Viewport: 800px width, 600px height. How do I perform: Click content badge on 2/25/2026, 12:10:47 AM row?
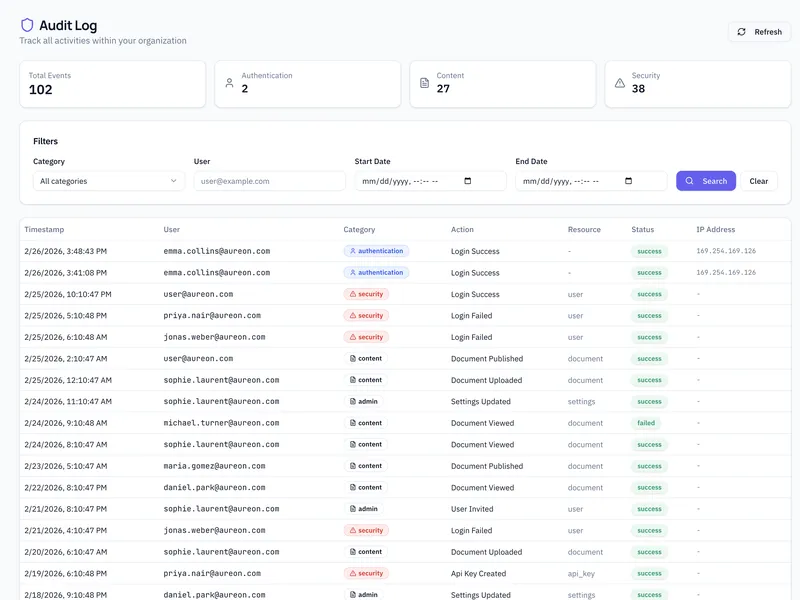tap(365, 380)
